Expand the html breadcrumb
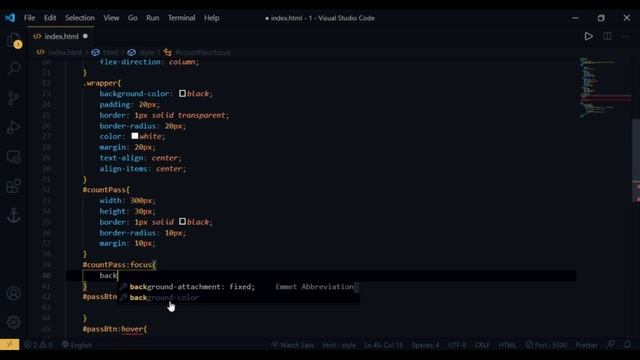640x360 pixels. pyautogui.click(x=105, y=52)
